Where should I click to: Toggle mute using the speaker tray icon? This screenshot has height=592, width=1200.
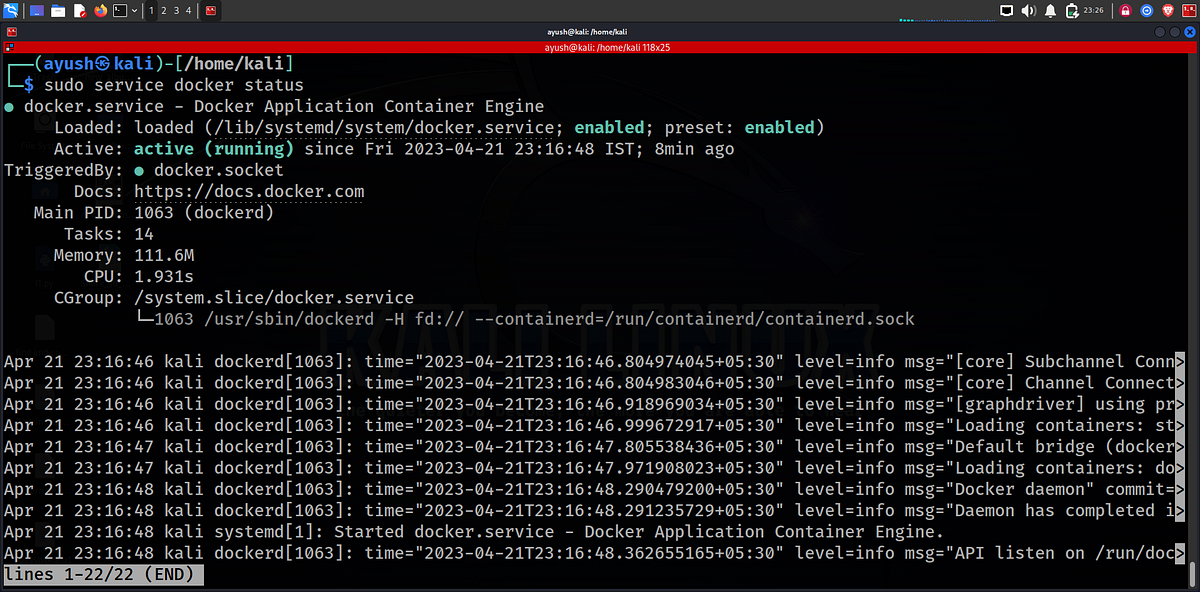pos(1027,11)
